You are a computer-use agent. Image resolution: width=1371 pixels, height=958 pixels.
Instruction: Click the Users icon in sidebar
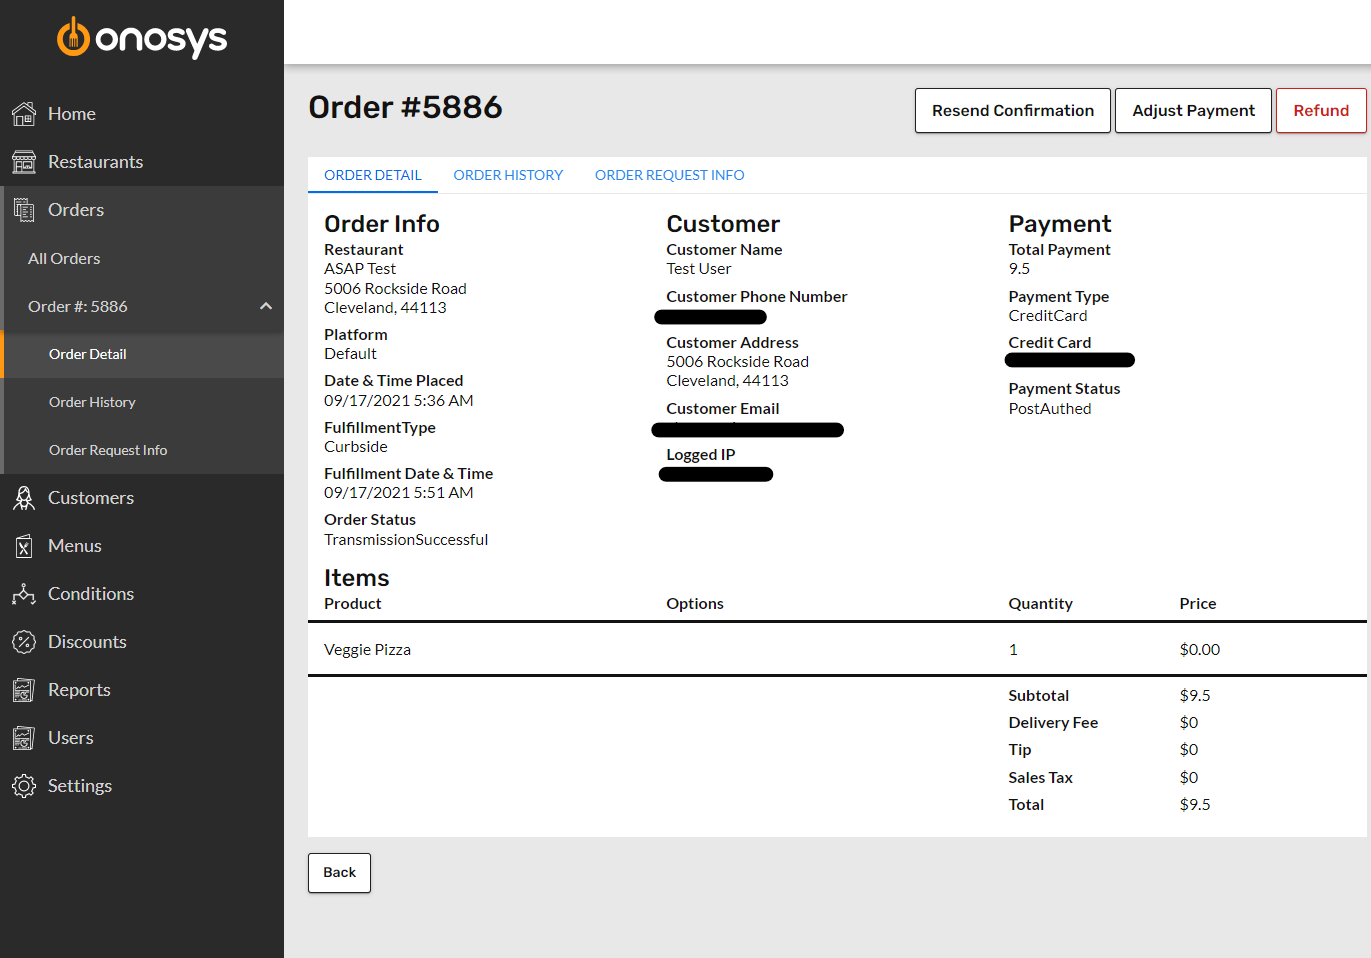point(24,737)
